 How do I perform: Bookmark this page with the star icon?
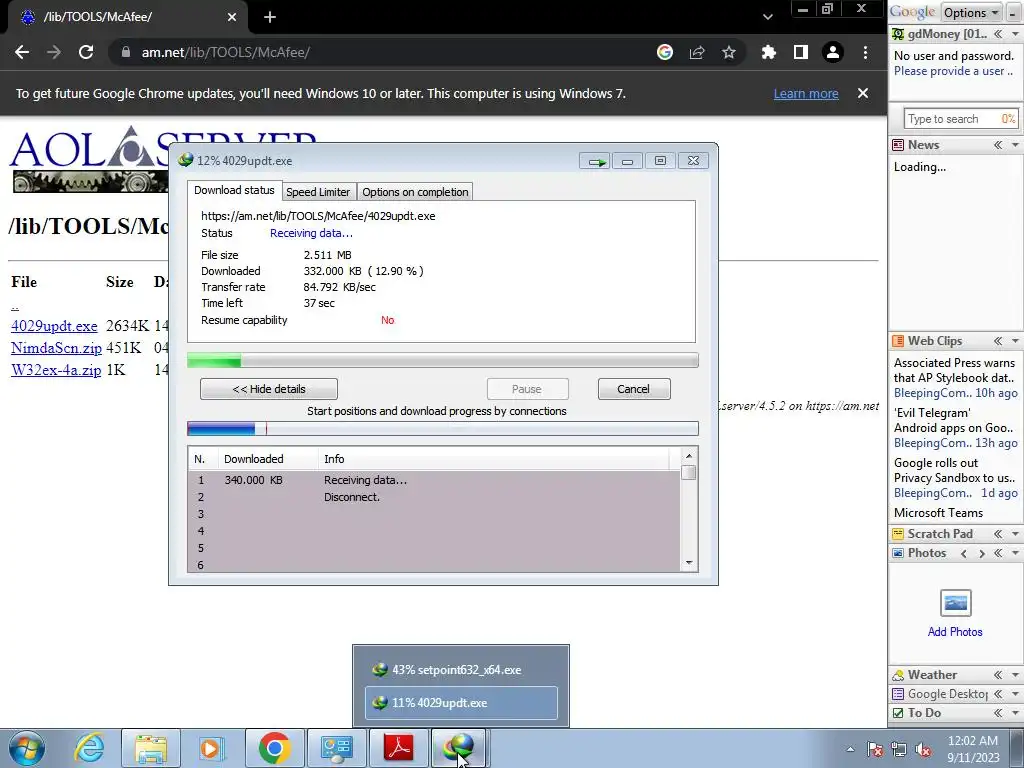point(729,52)
